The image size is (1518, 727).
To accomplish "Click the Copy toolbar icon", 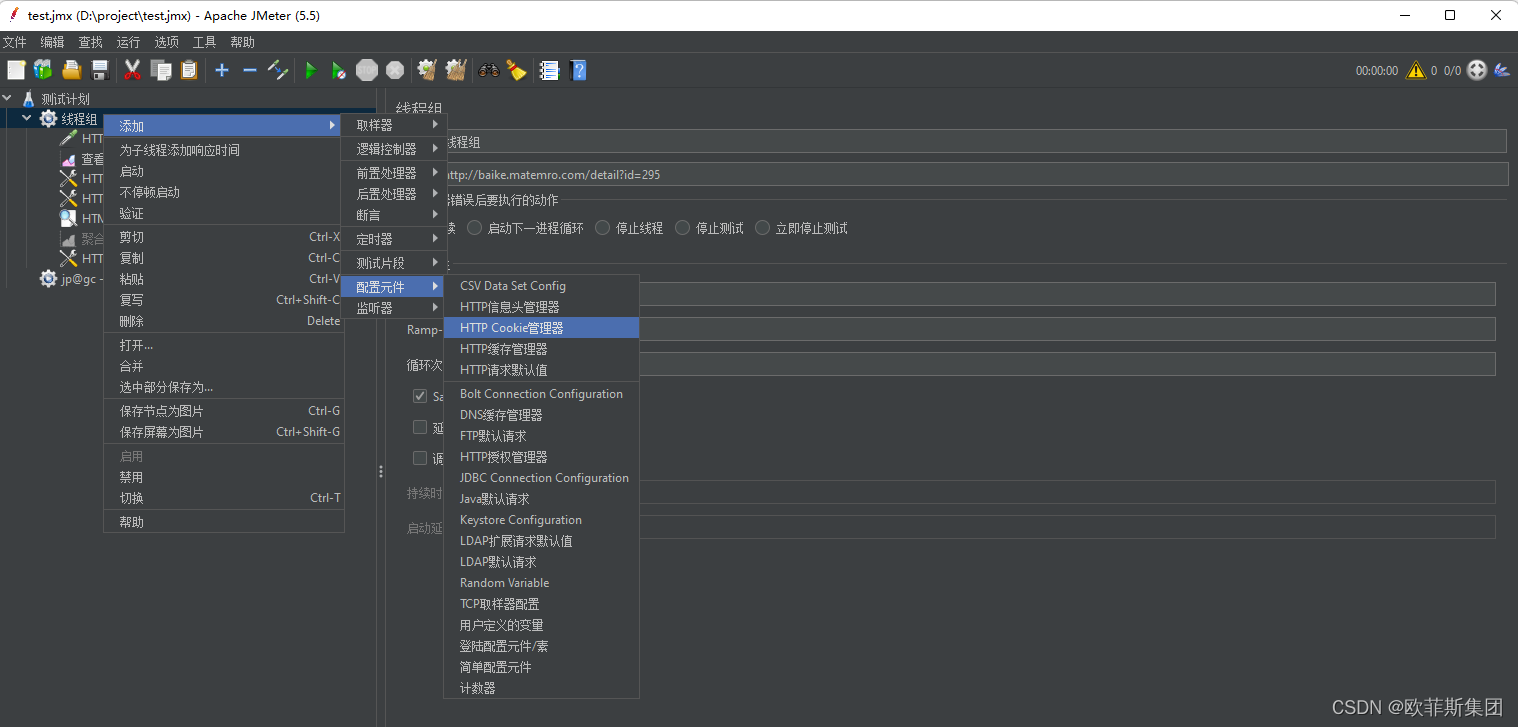I will tap(160, 70).
